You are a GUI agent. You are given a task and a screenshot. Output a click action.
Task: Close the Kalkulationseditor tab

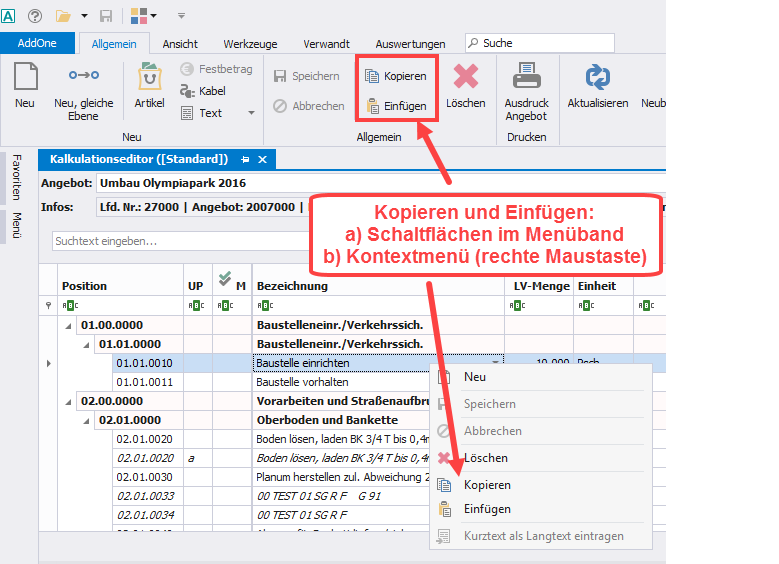click(x=263, y=160)
